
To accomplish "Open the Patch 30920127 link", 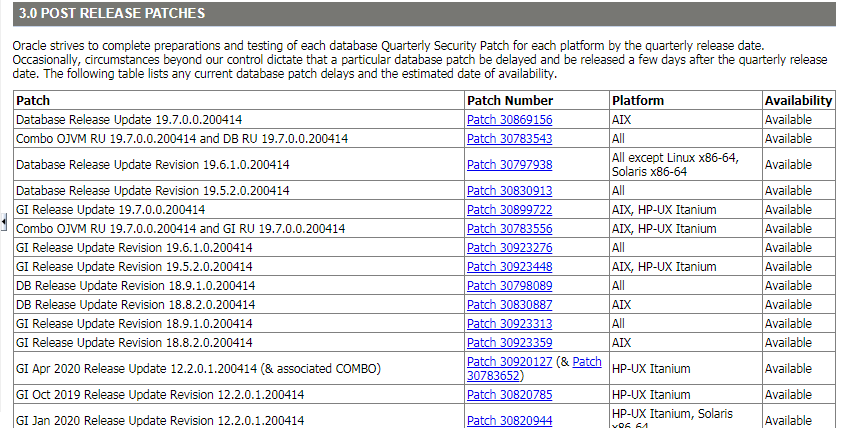I will 509,362.
